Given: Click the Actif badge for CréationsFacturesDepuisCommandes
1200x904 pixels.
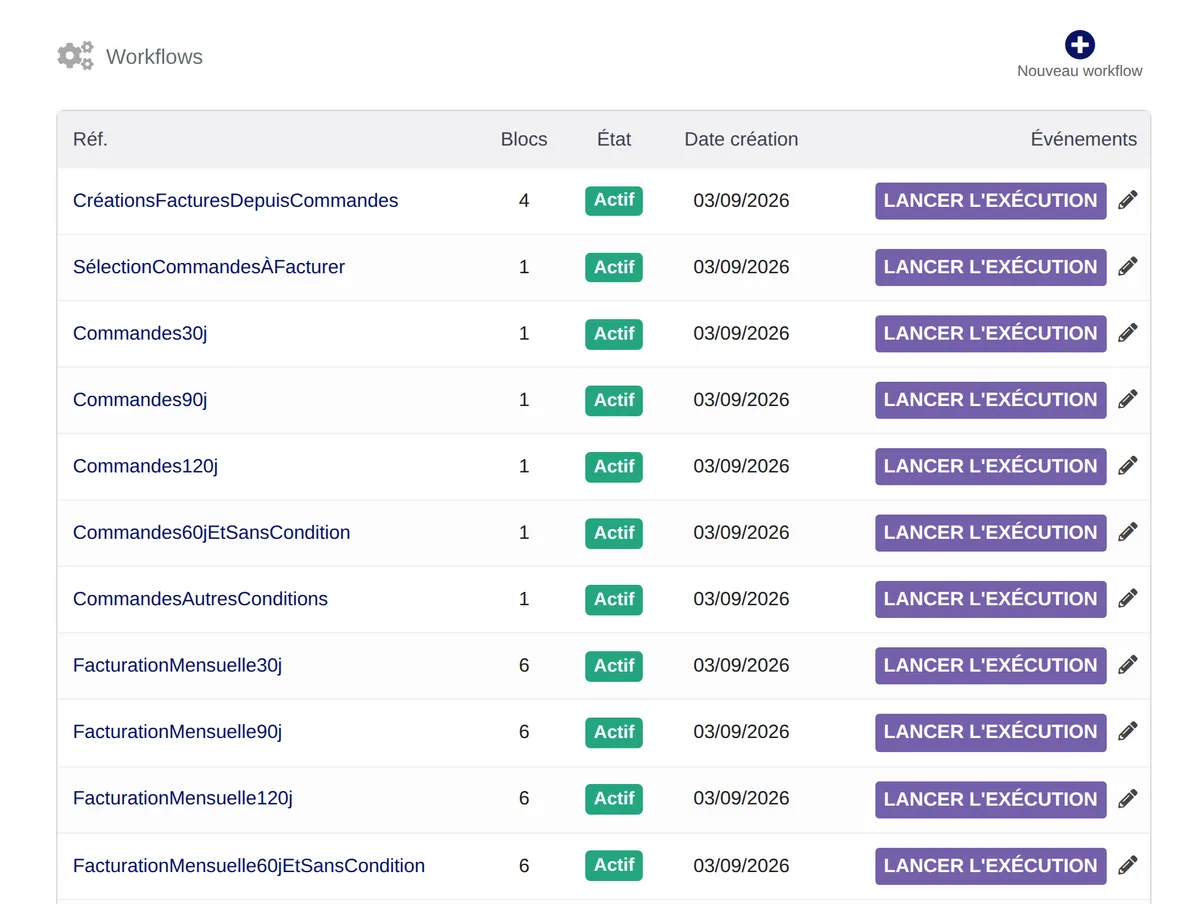Looking at the screenshot, I should point(614,200).
